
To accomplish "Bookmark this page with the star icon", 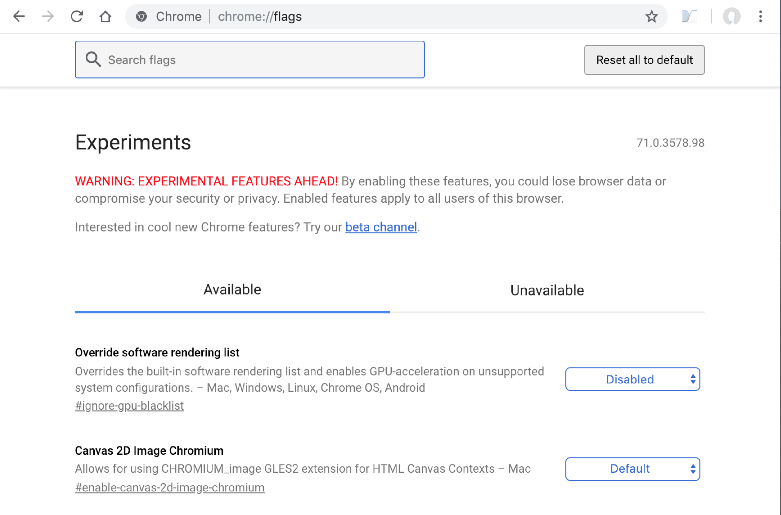I will pyautogui.click(x=651, y=16).
